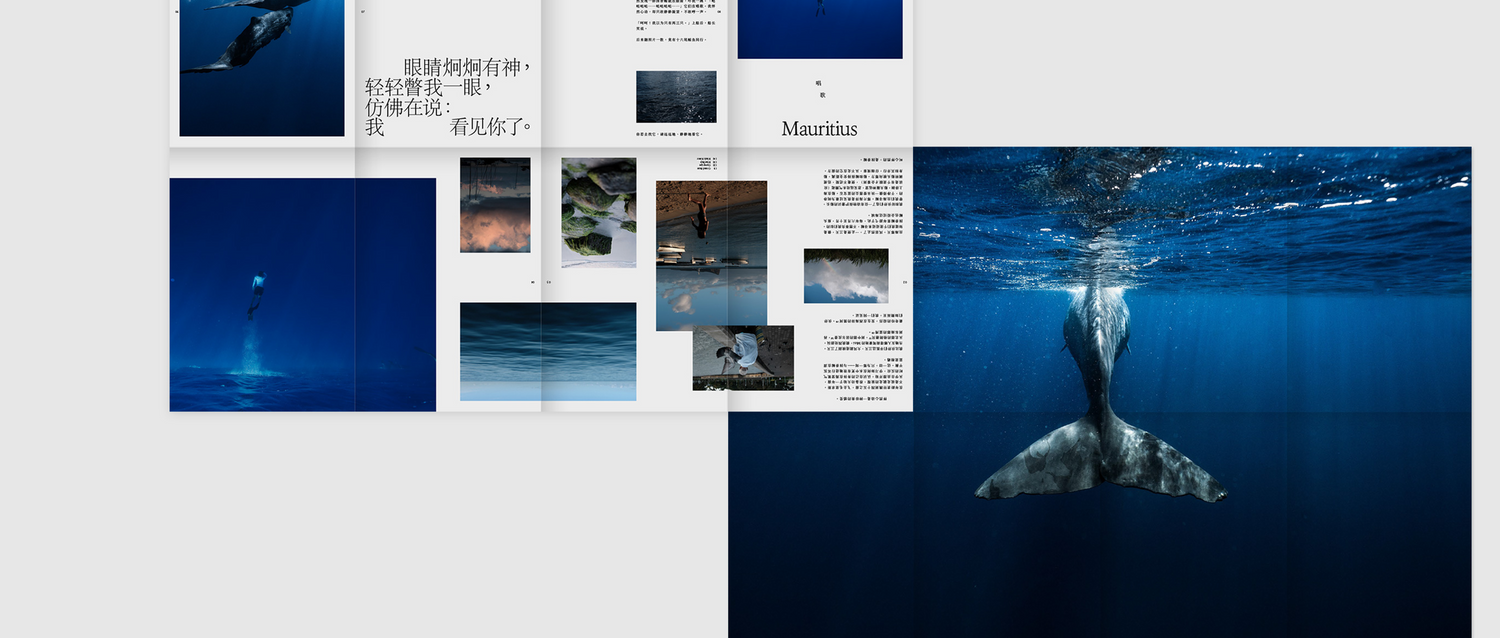Click the inverted blue sky and clouds photo
Viewport: 1500px width, 638px height.
(x=845, y=276)
